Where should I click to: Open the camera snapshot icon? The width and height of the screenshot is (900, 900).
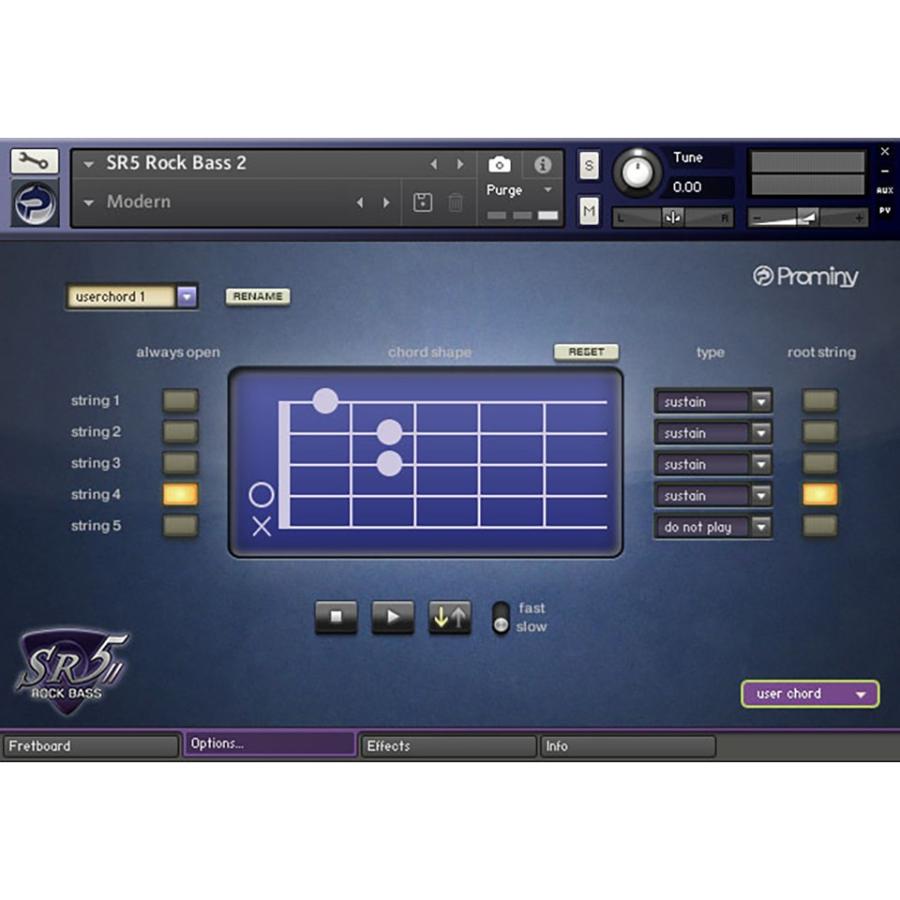499,163
